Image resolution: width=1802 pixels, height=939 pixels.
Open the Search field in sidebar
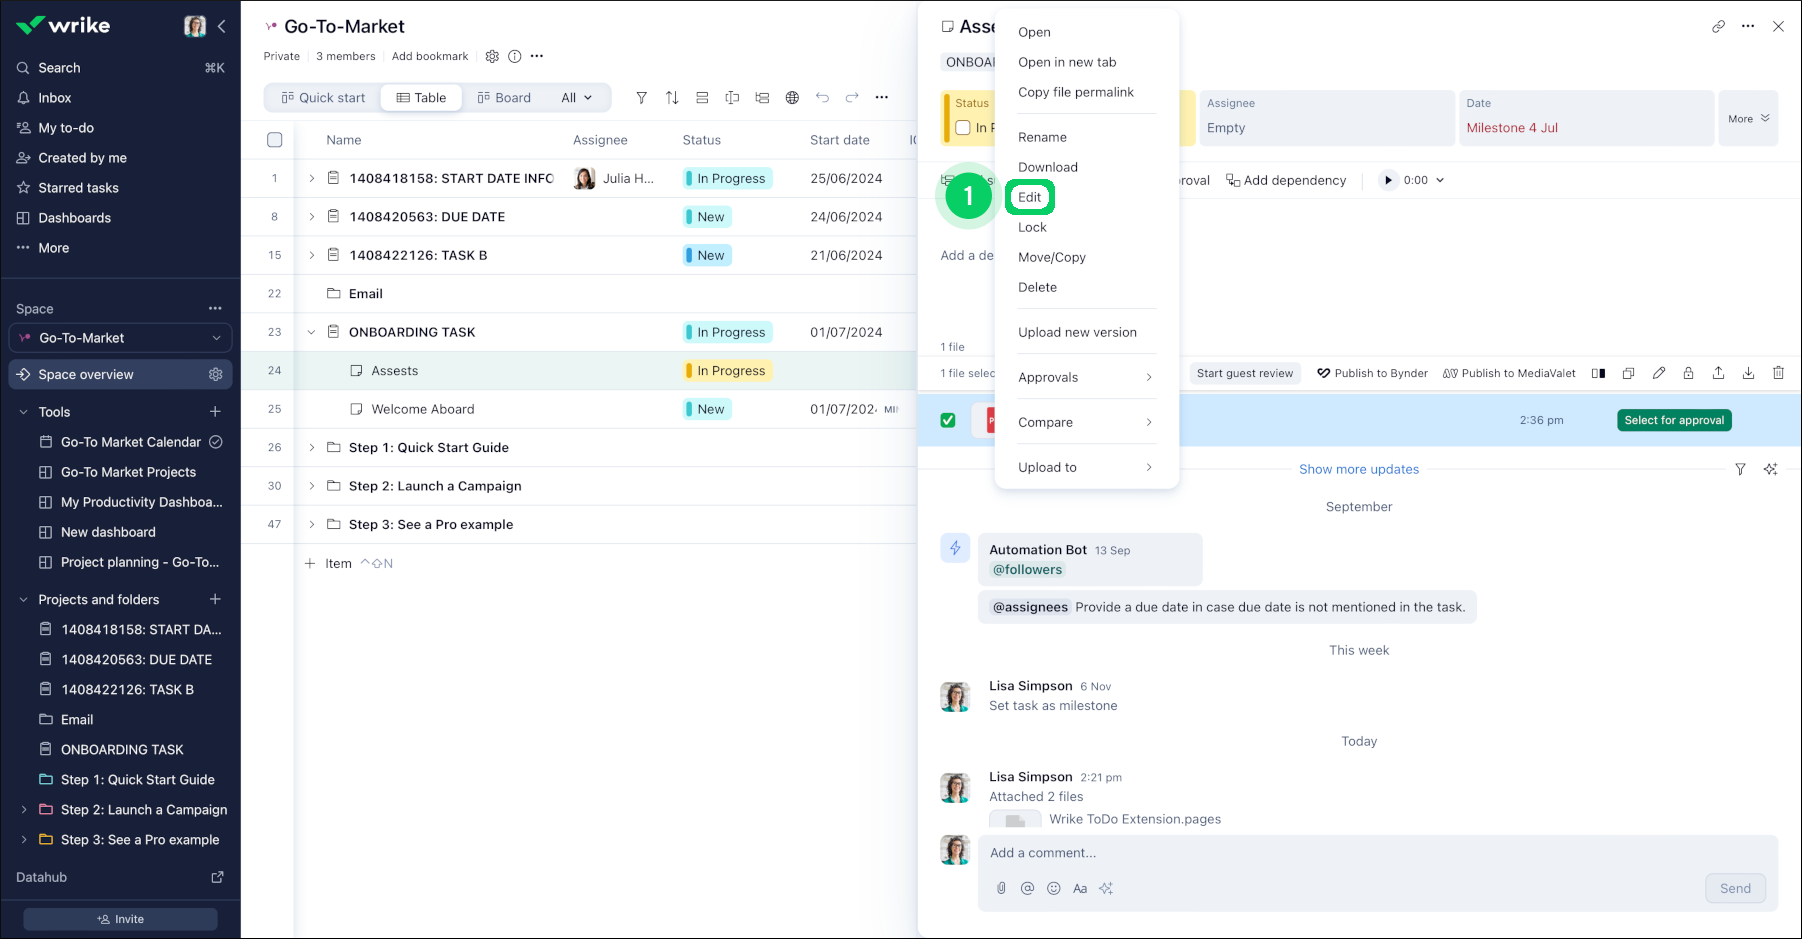tap(120, 68)
